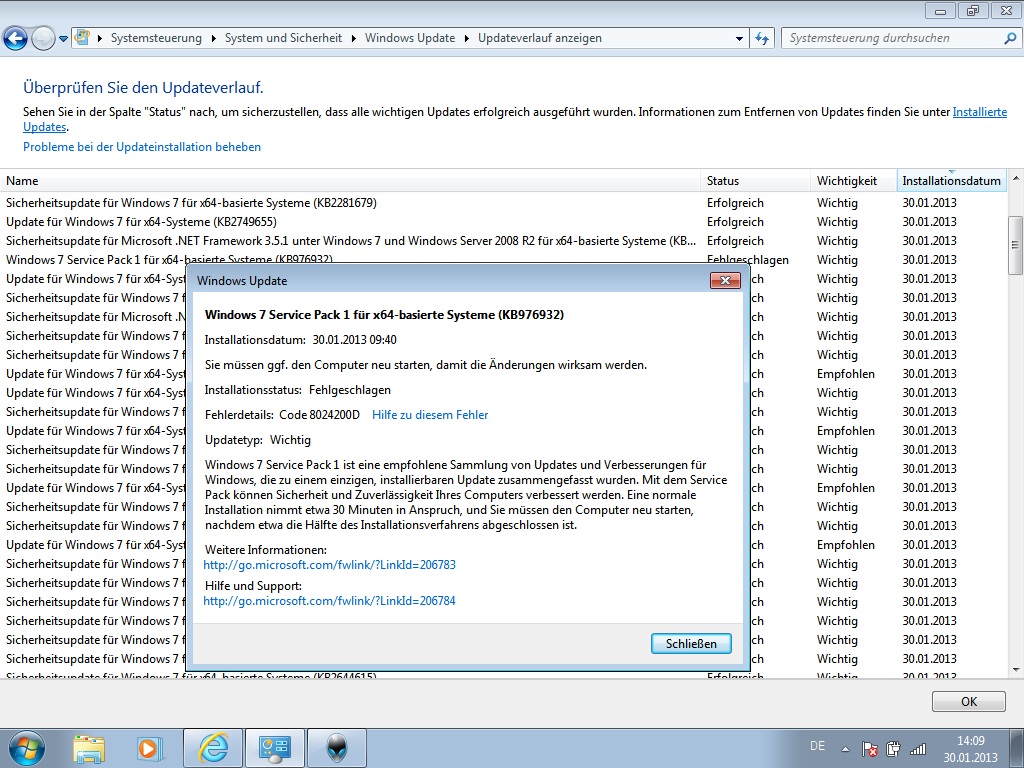The height and width of the screenshot is (768, 1024).
Task: Launch Windows Media Player from the taskbar
Action: [148, 749]
